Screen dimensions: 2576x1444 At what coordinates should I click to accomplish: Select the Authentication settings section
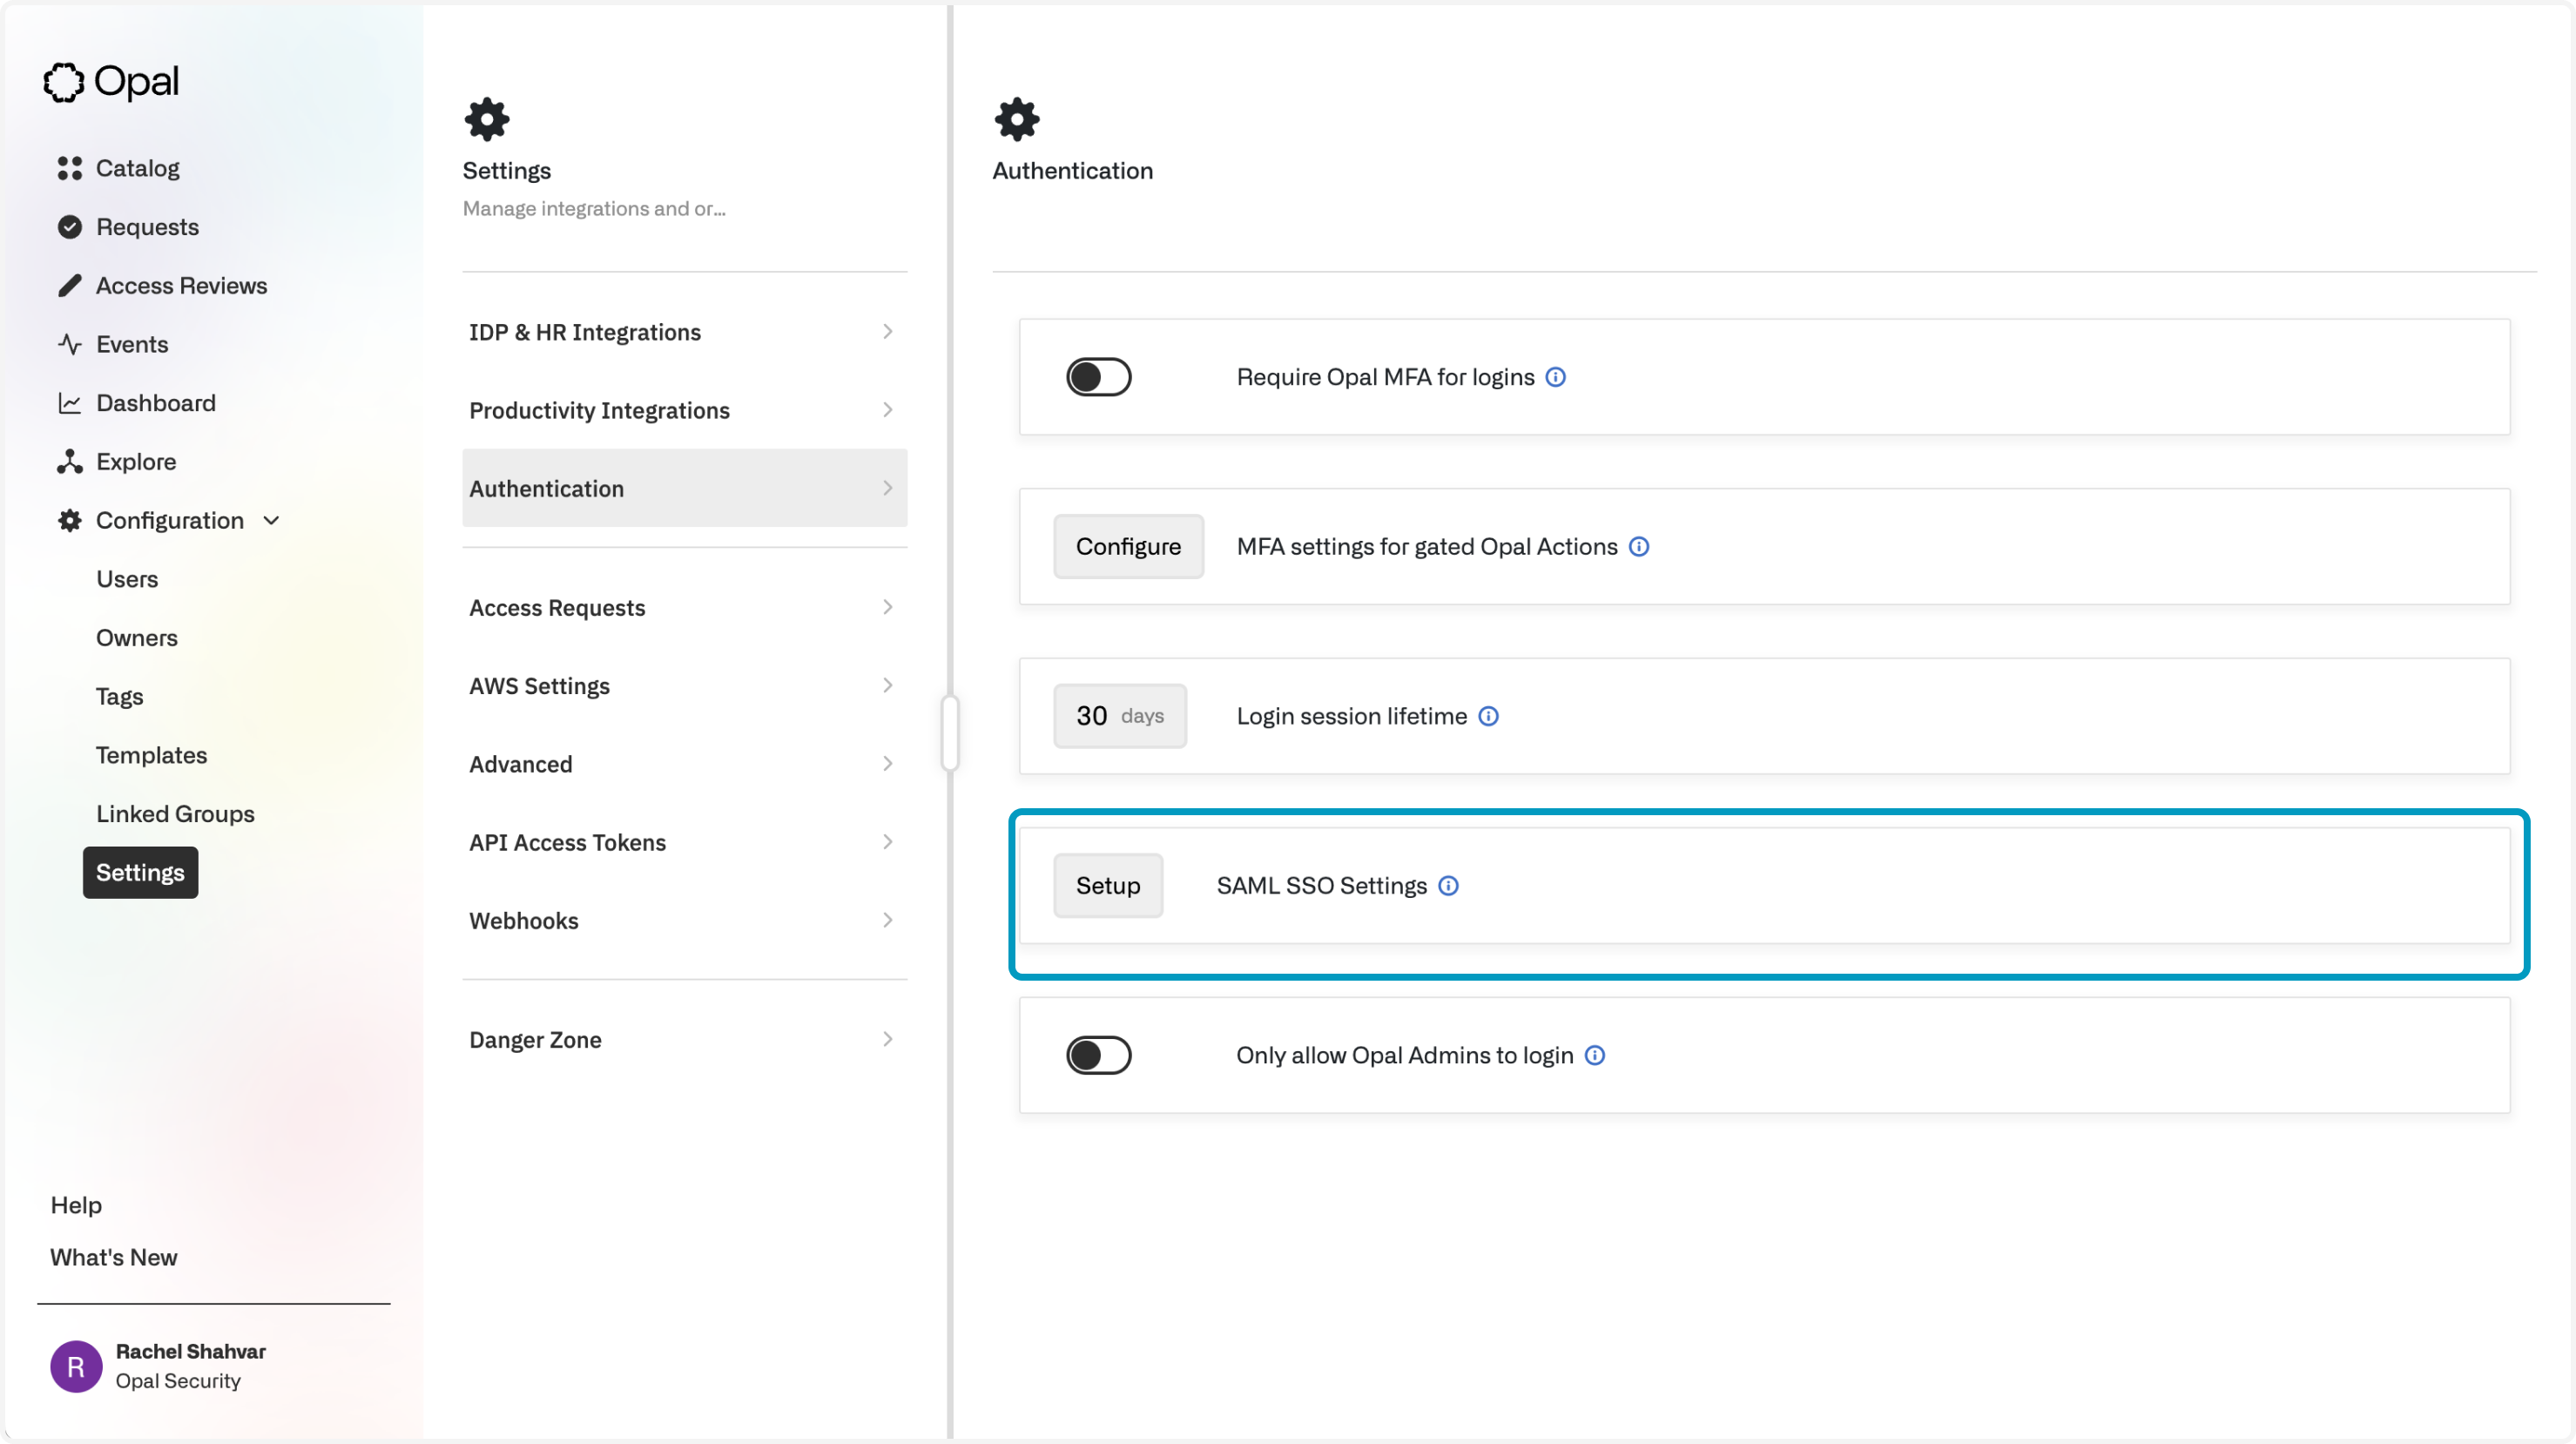684,488
